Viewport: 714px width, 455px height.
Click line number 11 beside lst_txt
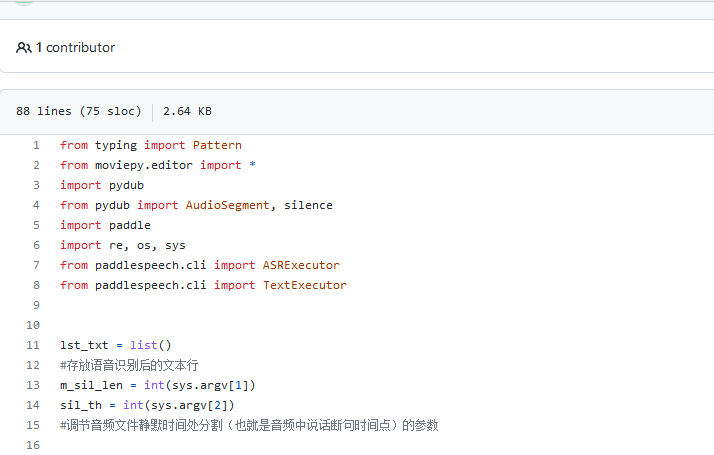34,345
